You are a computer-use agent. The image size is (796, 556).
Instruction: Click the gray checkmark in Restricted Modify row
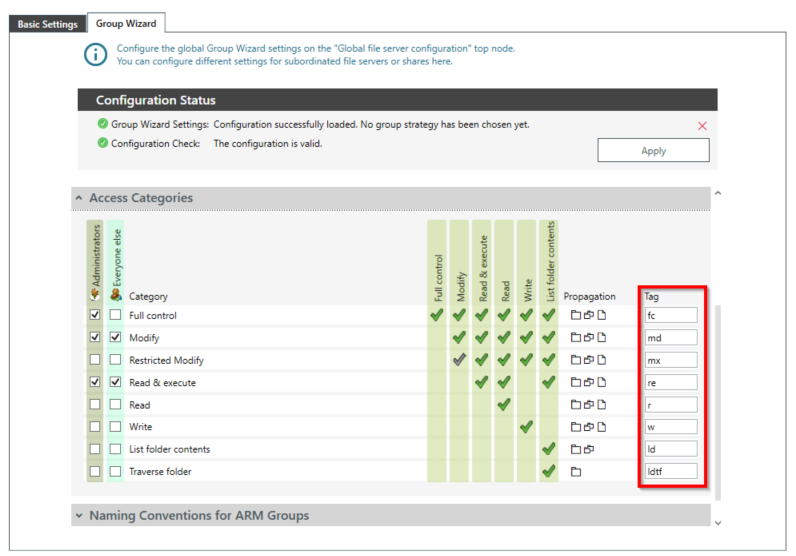[x=461, y=360]
